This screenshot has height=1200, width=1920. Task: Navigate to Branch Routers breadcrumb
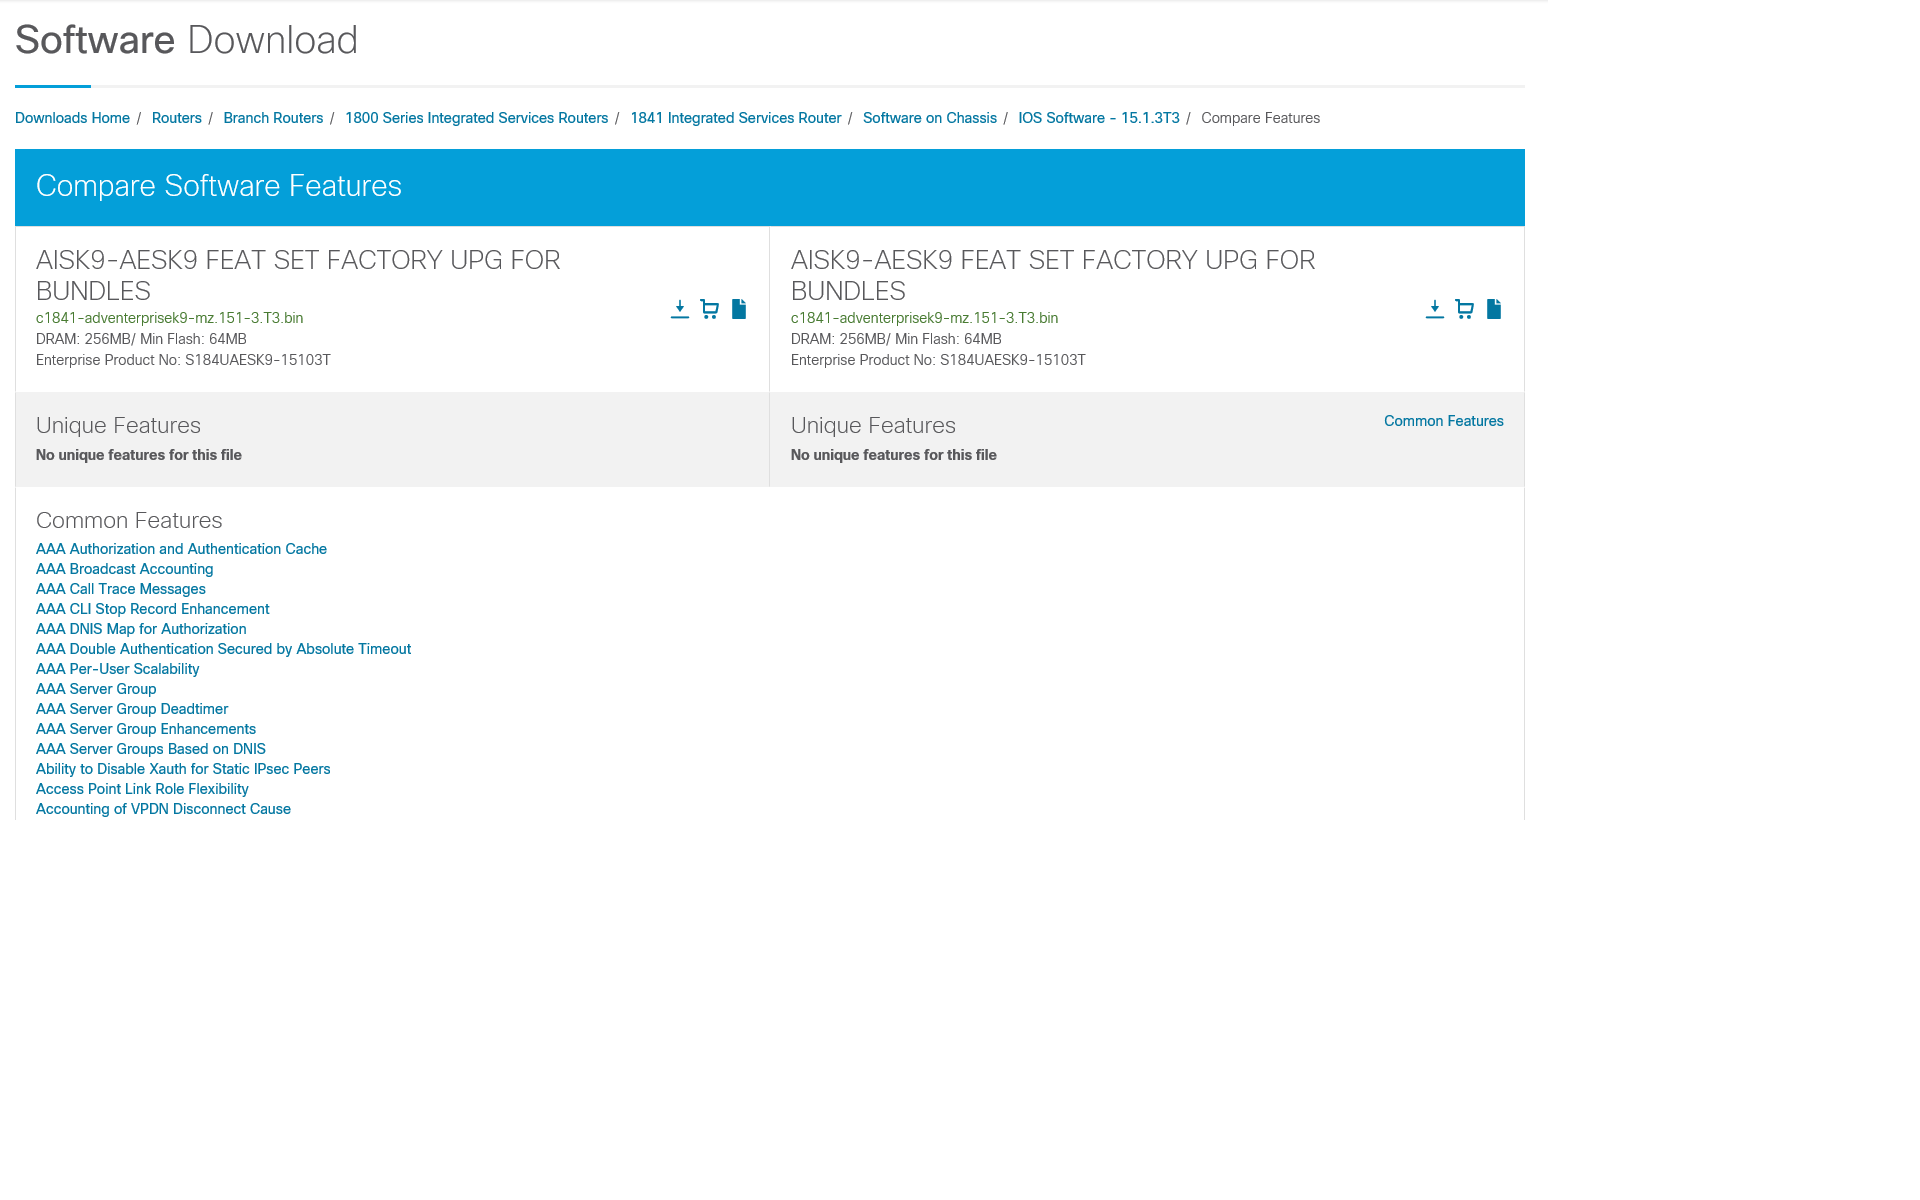[x=273, y=118]
